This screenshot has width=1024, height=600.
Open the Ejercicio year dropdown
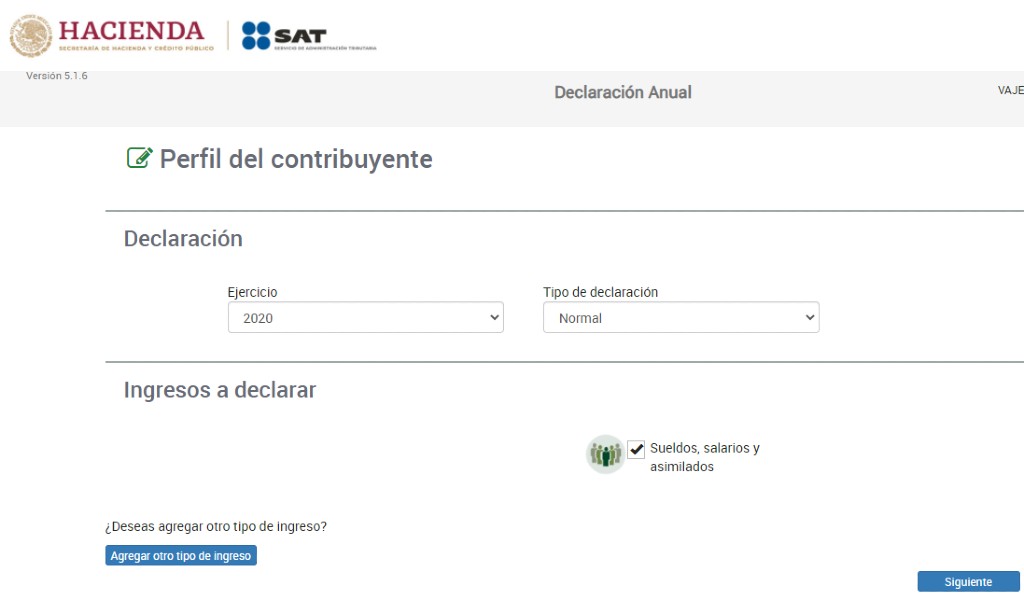(365, 318)
